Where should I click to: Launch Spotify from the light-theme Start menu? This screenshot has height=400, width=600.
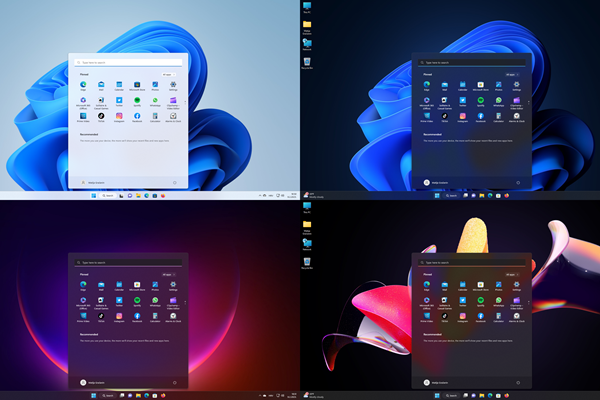tap(137, 100)
